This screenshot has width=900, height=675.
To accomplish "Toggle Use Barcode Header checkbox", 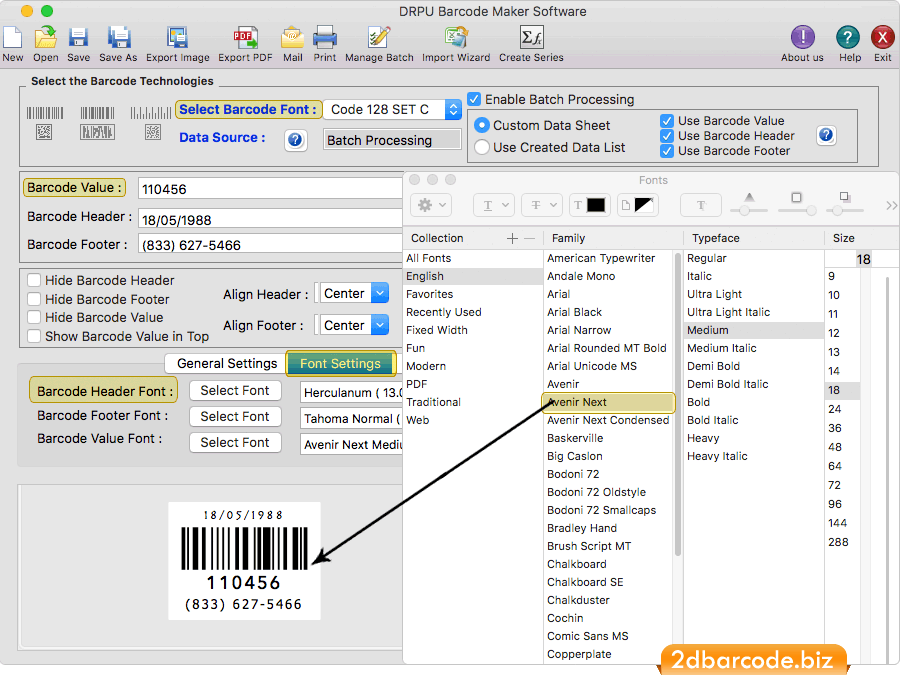I will point(666,136).
